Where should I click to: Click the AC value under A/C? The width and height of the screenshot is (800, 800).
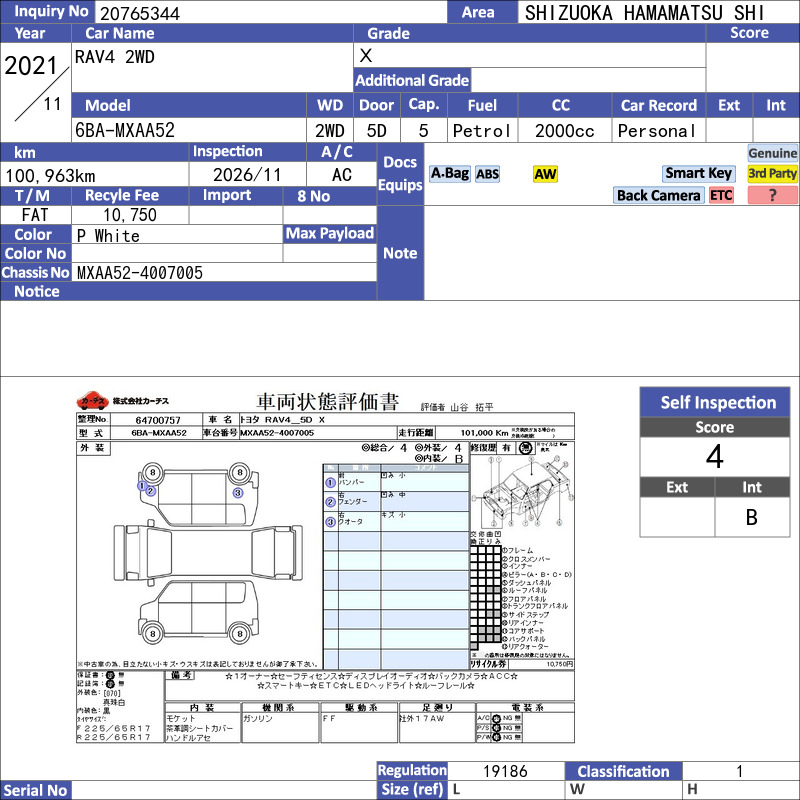[342, 175]
